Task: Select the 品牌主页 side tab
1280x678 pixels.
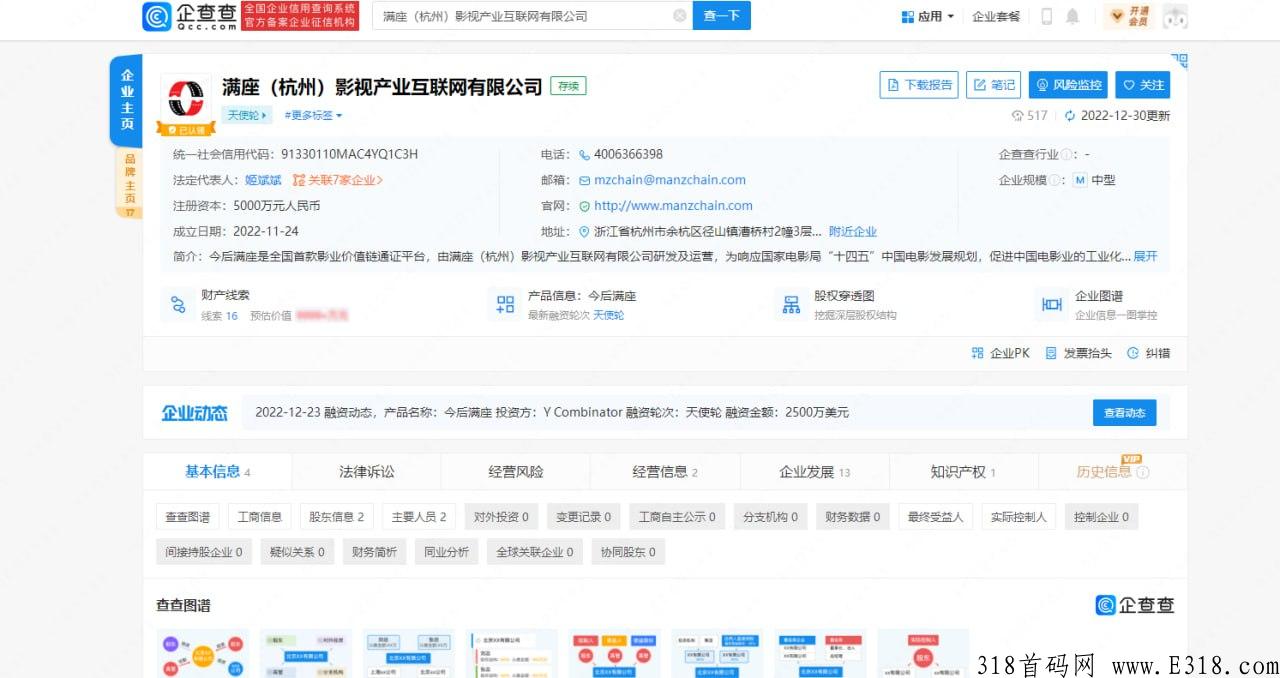Action: [x=129, y=185]
